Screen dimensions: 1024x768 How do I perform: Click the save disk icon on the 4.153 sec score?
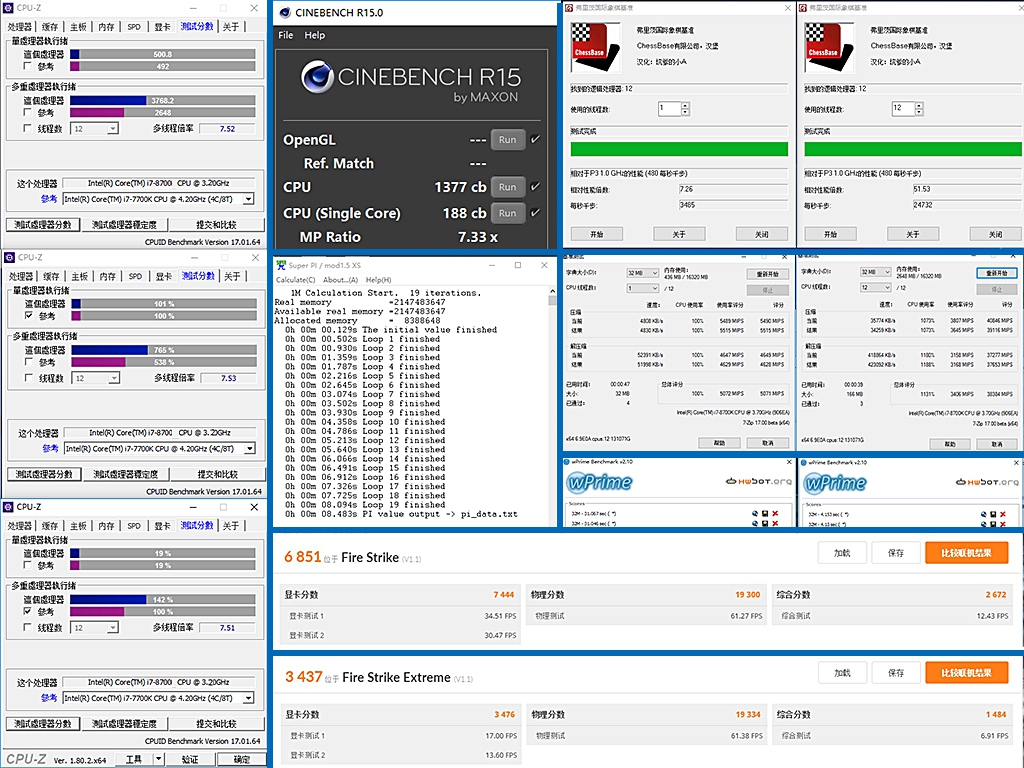pyautogui.click(x=993, y=514)
